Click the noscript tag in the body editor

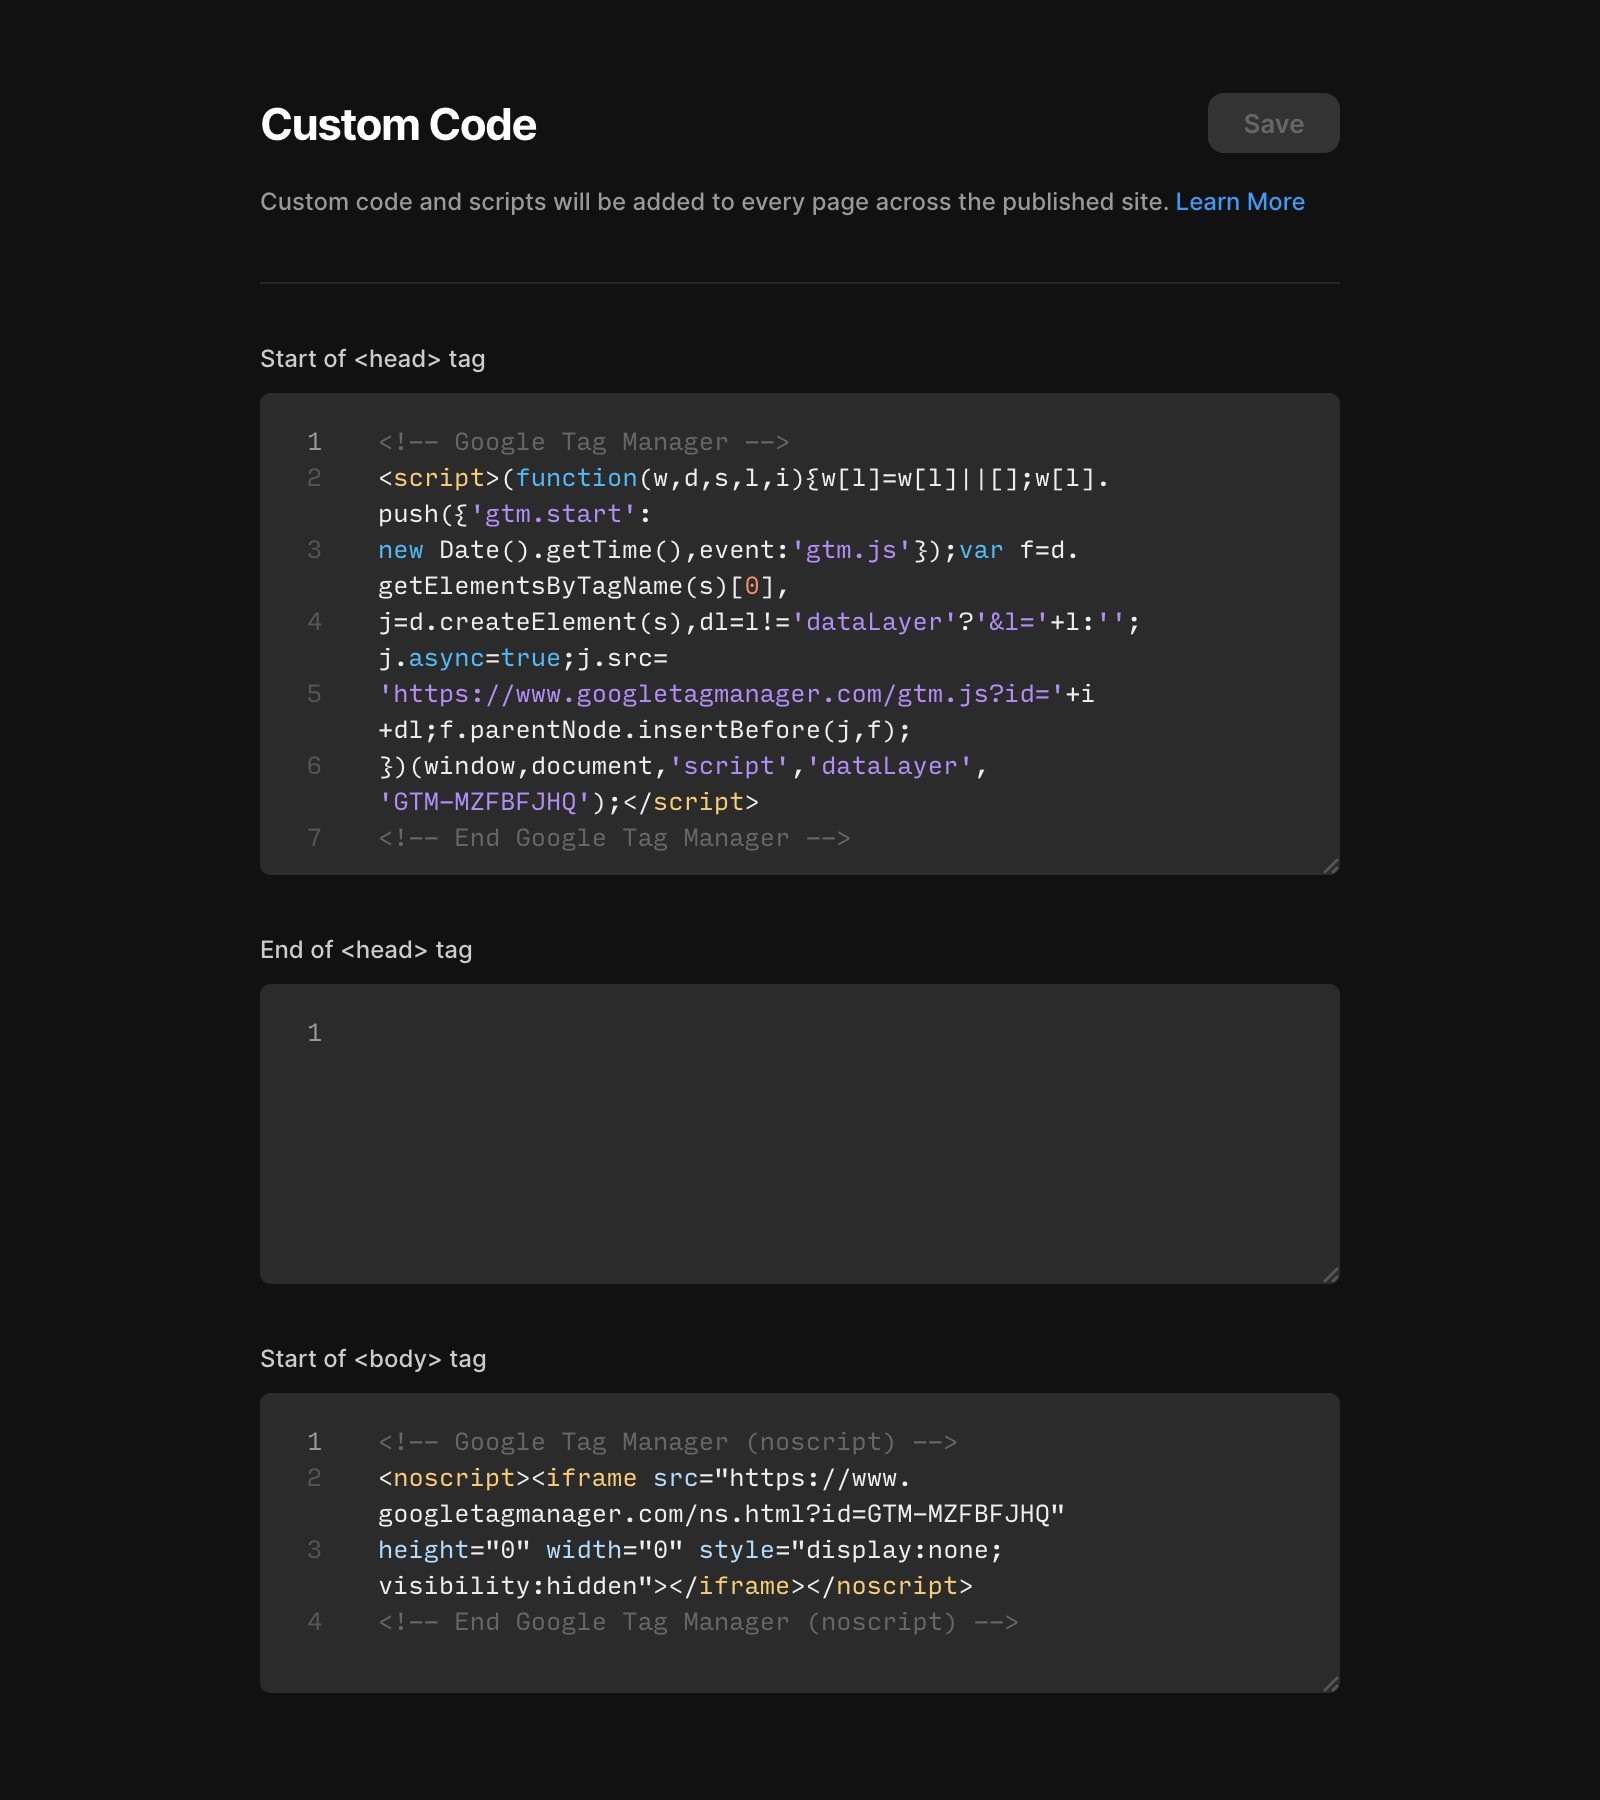[x=450, y=1477]
